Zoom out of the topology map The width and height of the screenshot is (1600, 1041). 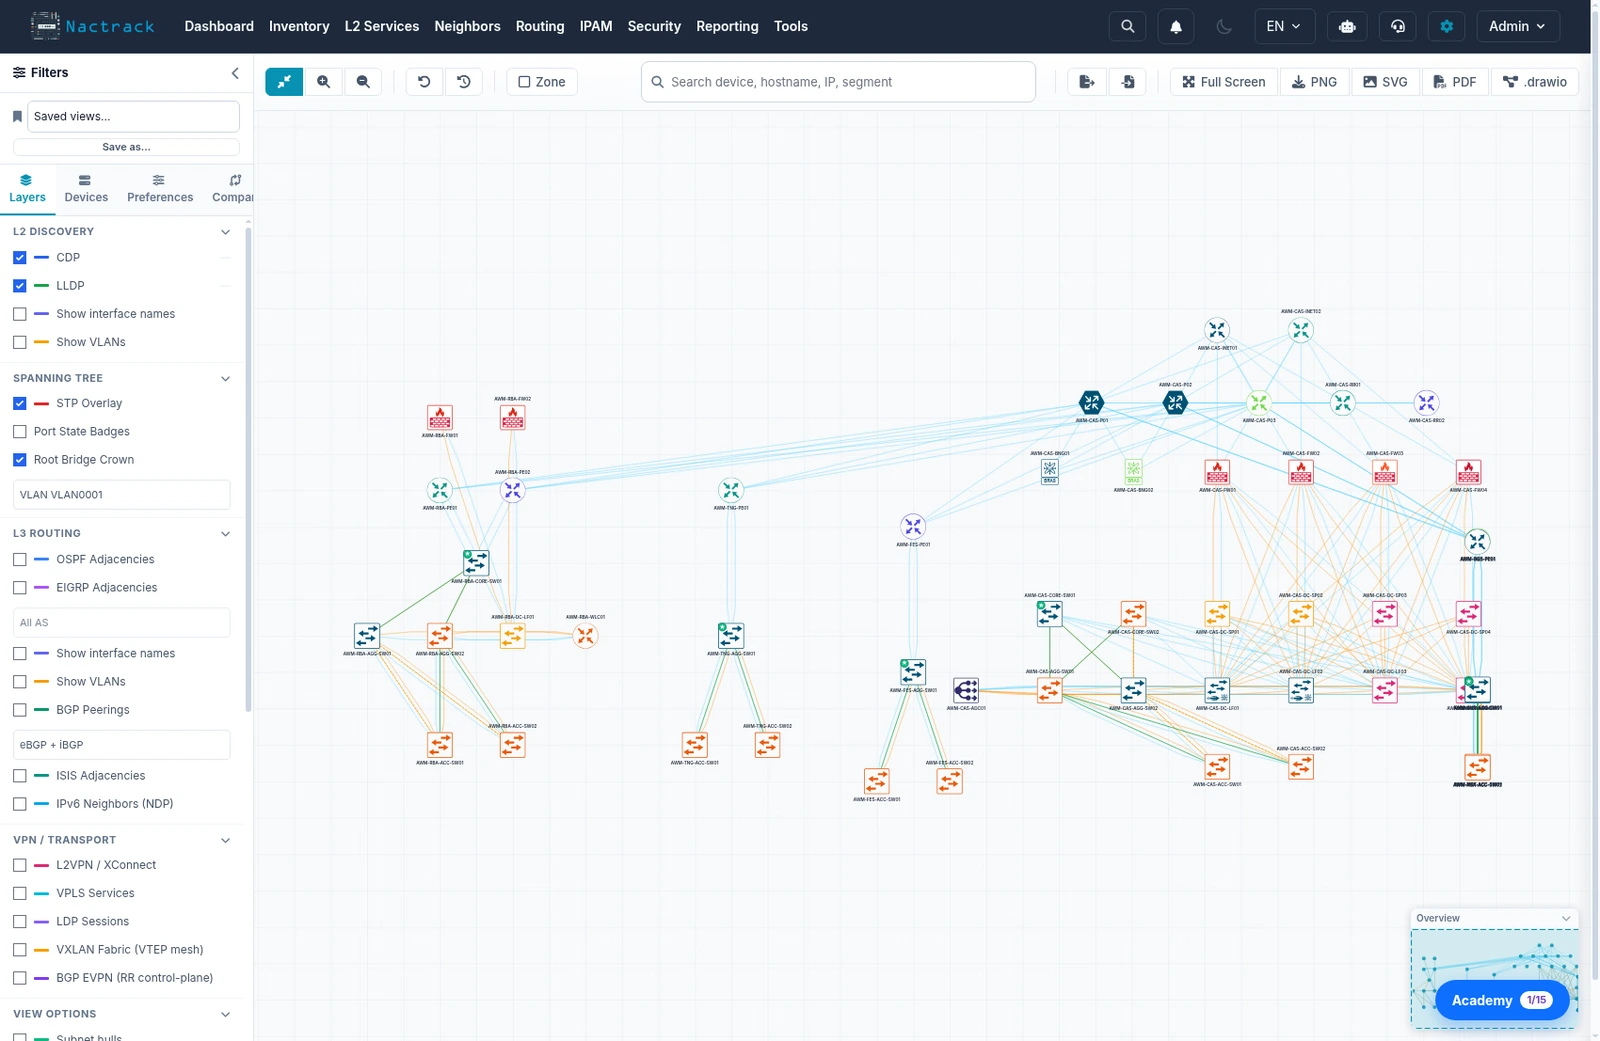(363, 82)
